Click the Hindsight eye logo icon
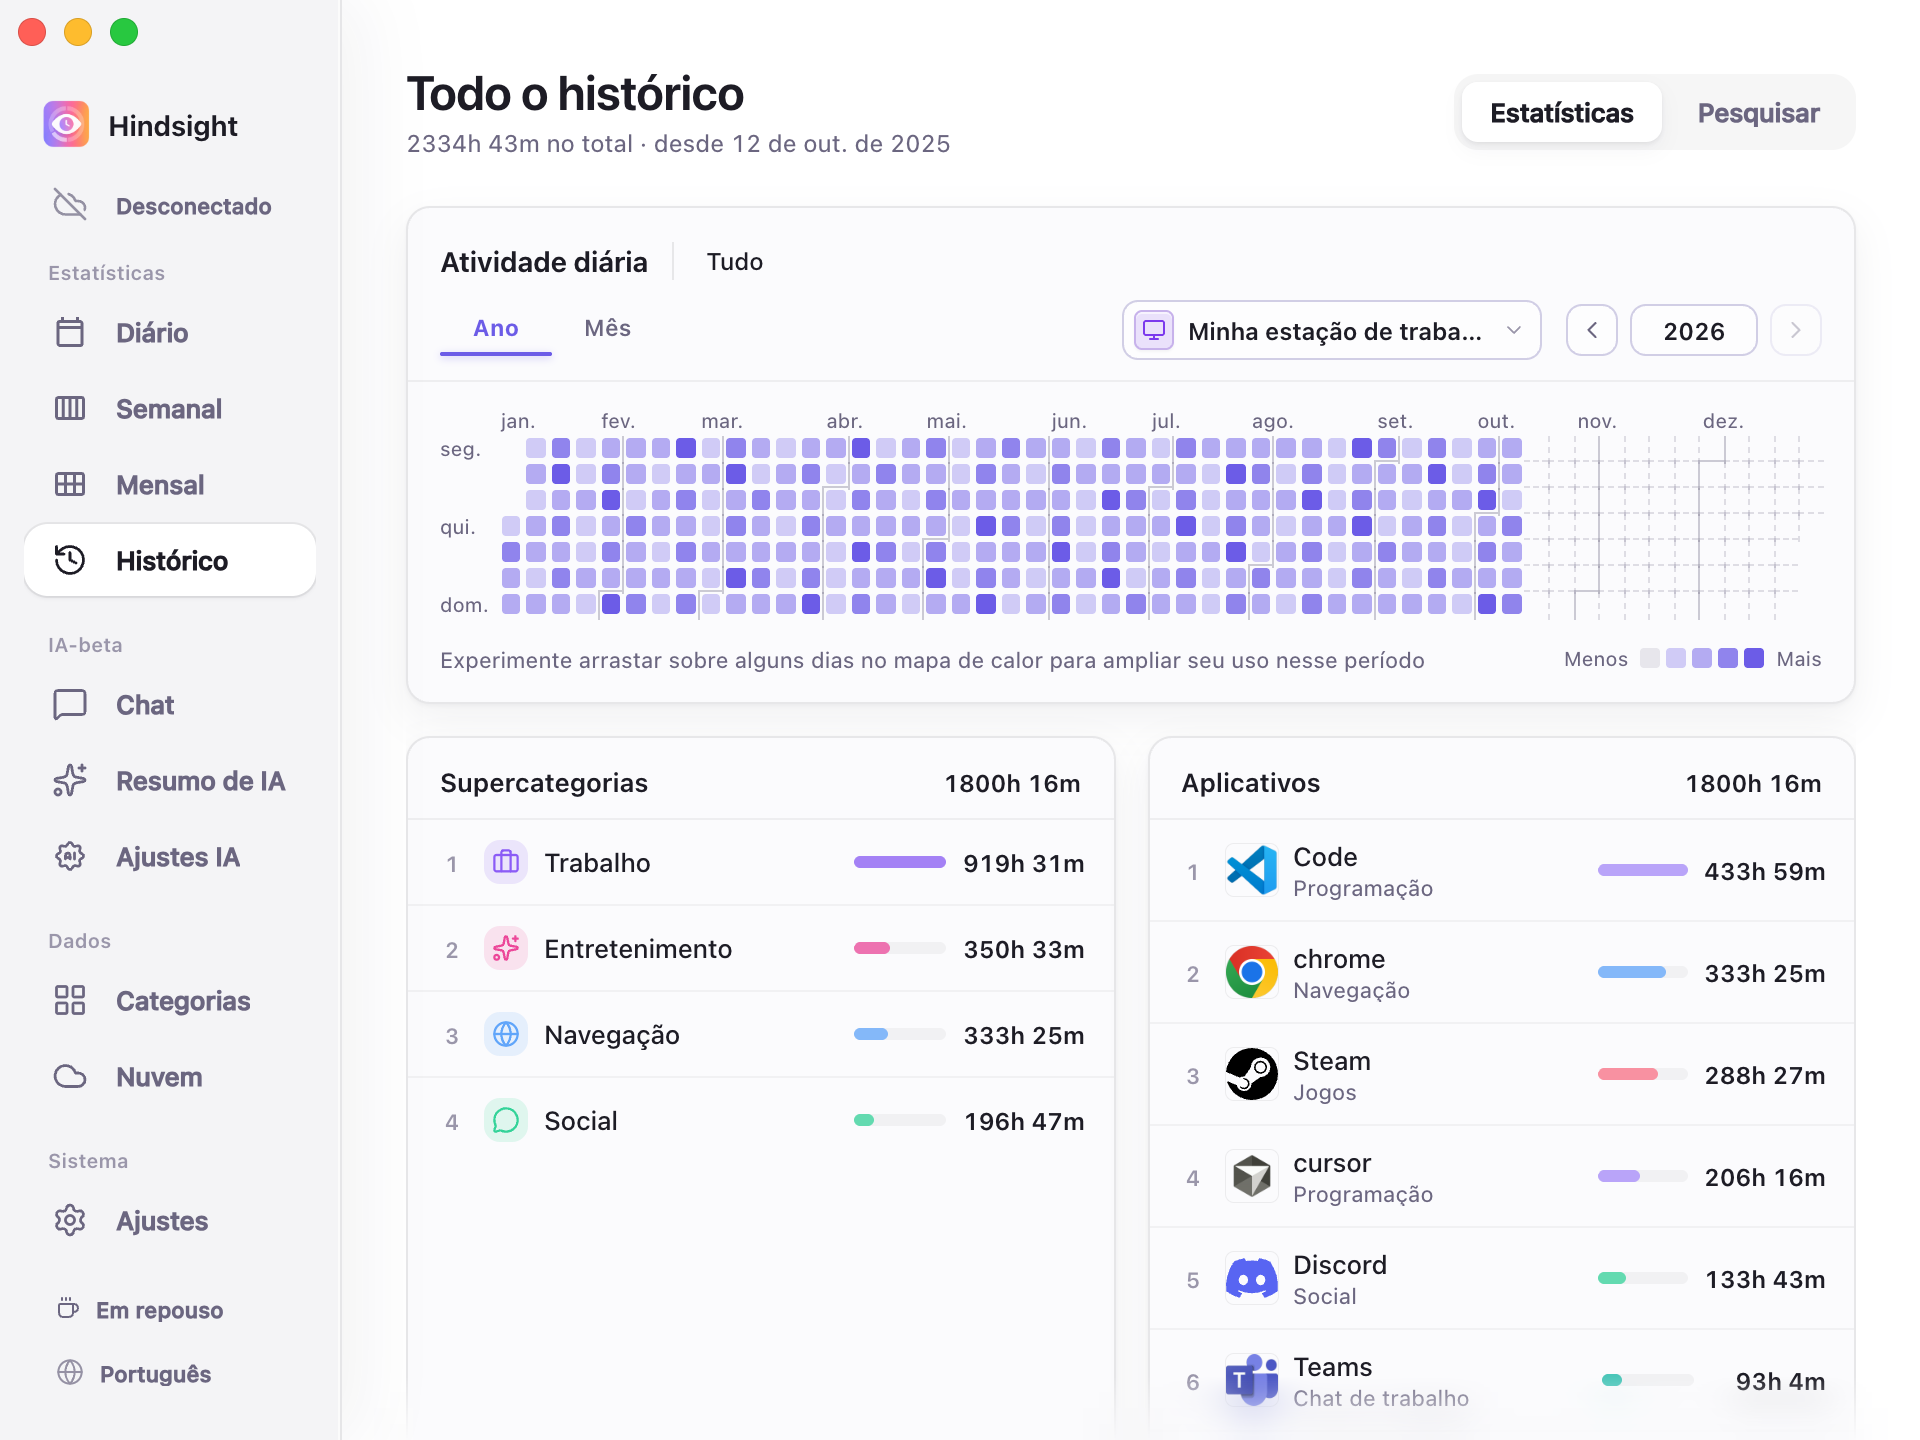 (66, 125)
